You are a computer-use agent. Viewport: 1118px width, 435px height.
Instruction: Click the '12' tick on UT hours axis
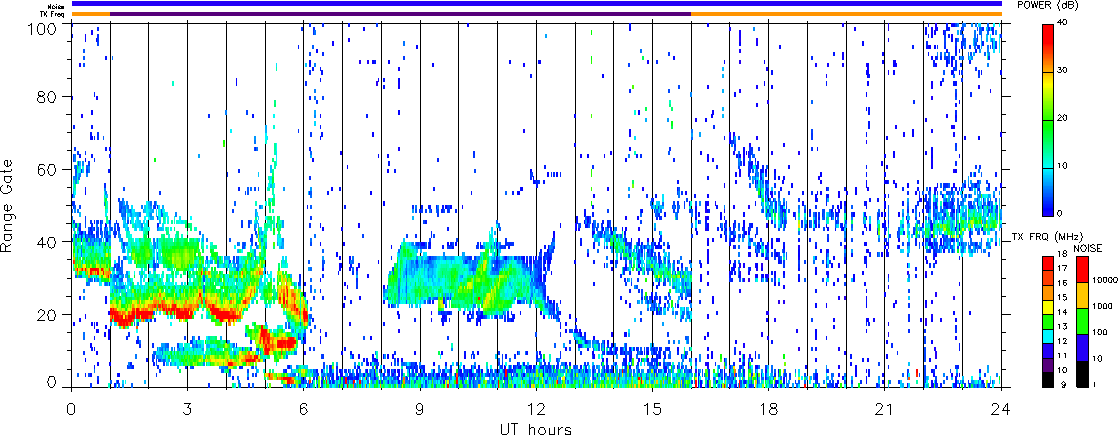coord(536,409)
